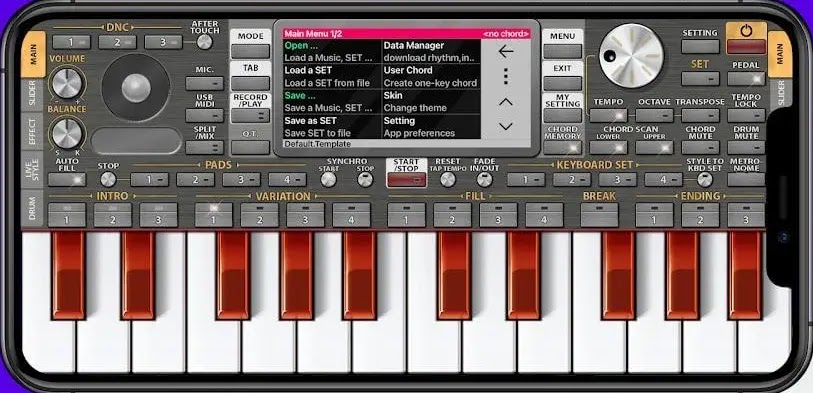
Task: Click the O.T. button
Action: tap(250, 147)
